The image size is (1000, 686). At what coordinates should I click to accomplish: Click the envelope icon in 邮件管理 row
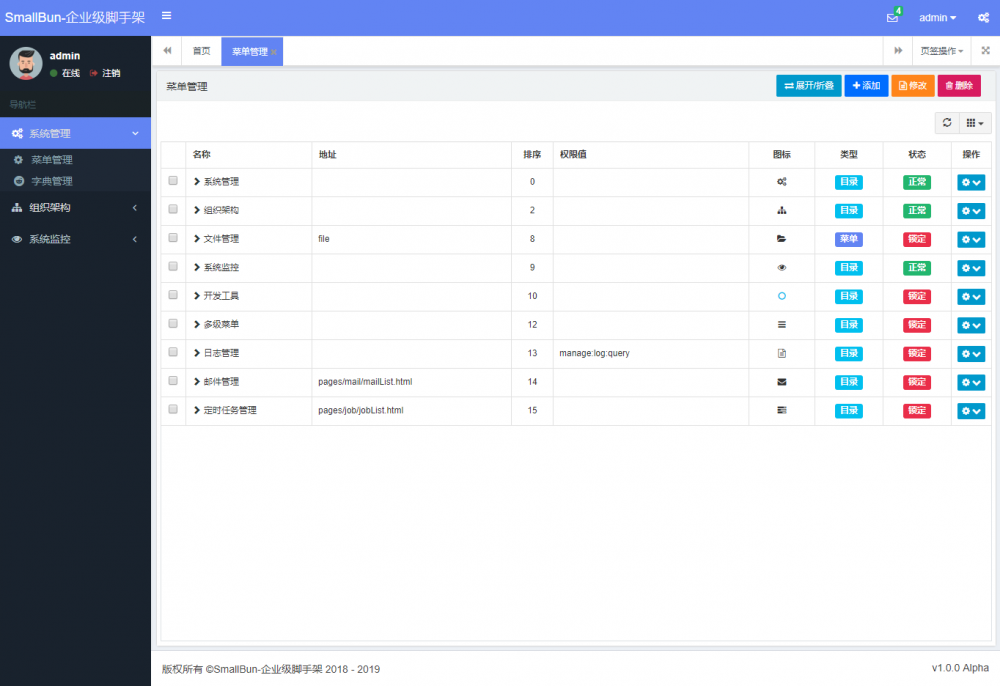coord(782,382)
